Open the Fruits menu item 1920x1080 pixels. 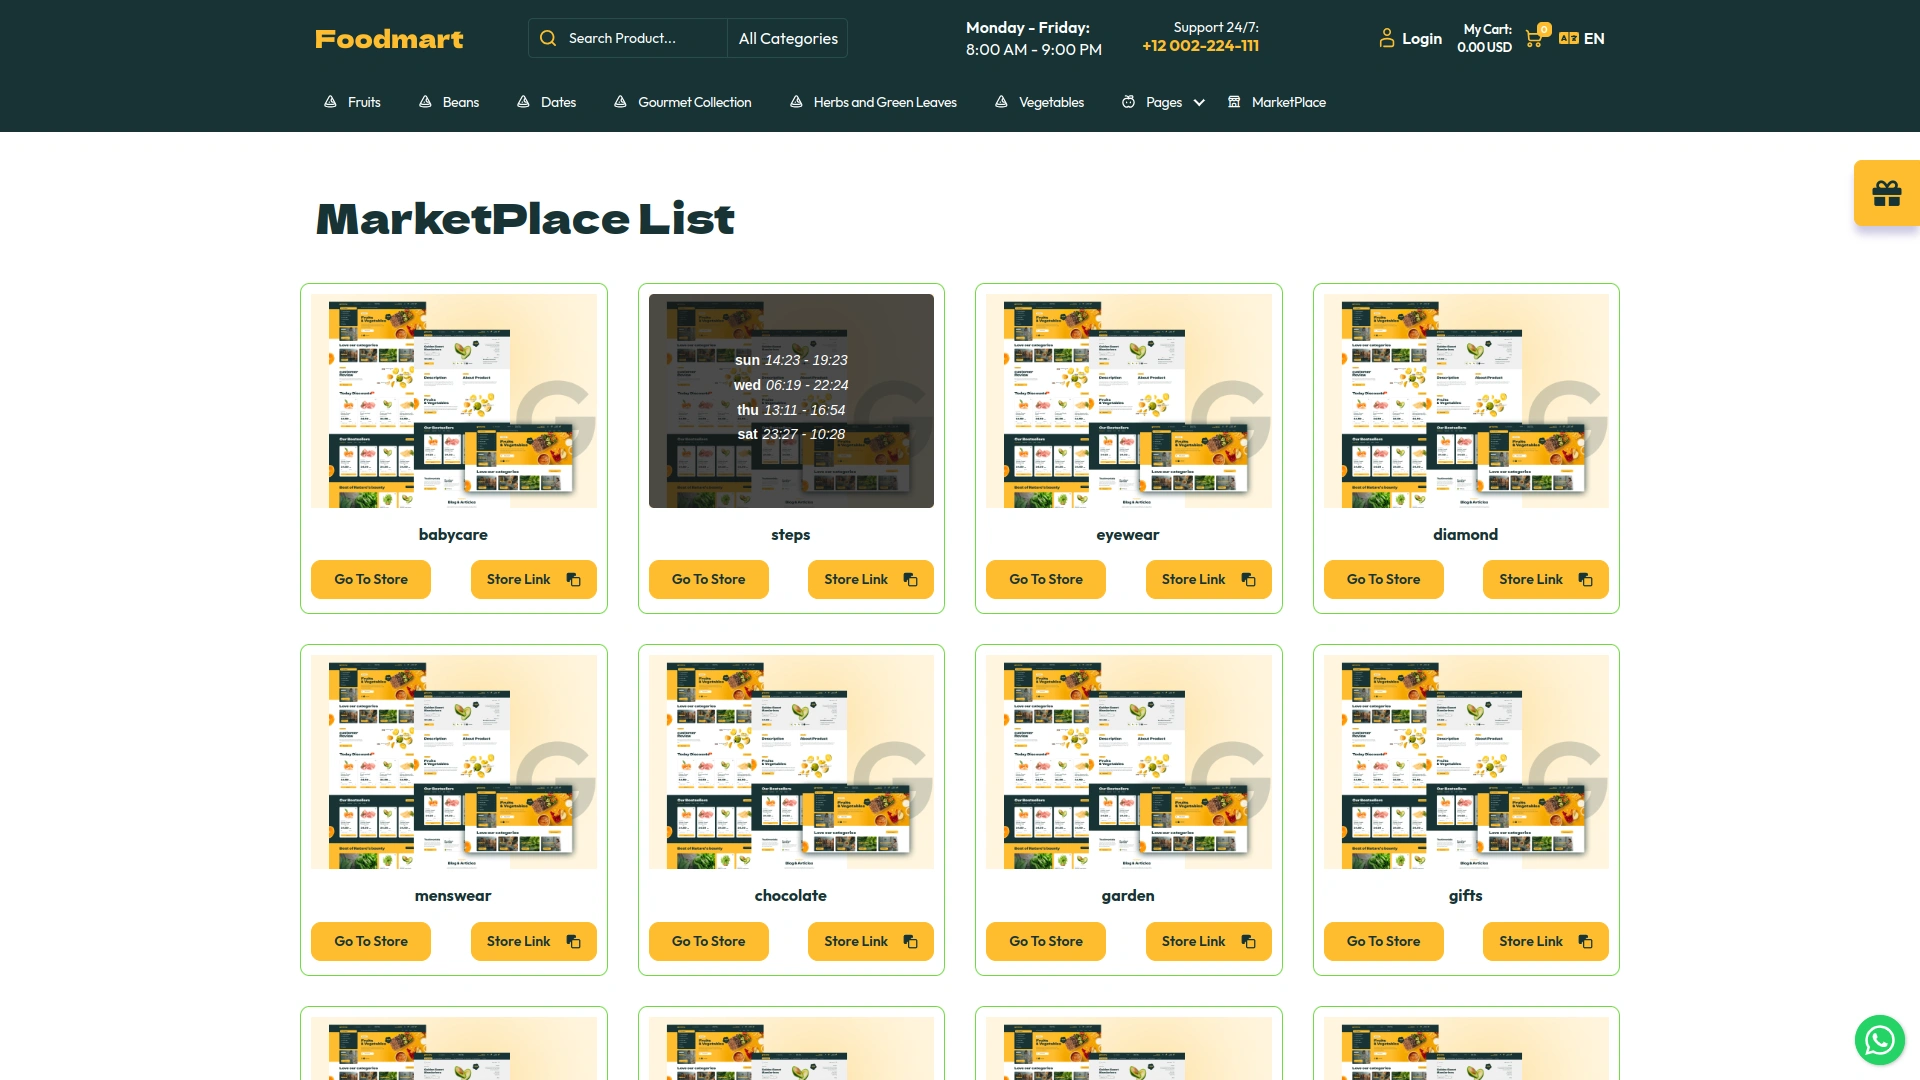363,102
